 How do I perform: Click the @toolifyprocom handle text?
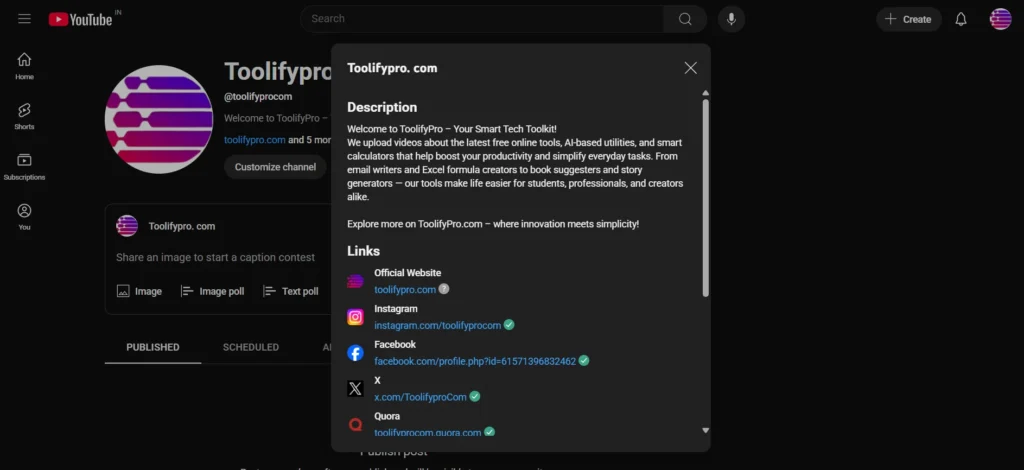pyautogui.click(x=258, y=97)
